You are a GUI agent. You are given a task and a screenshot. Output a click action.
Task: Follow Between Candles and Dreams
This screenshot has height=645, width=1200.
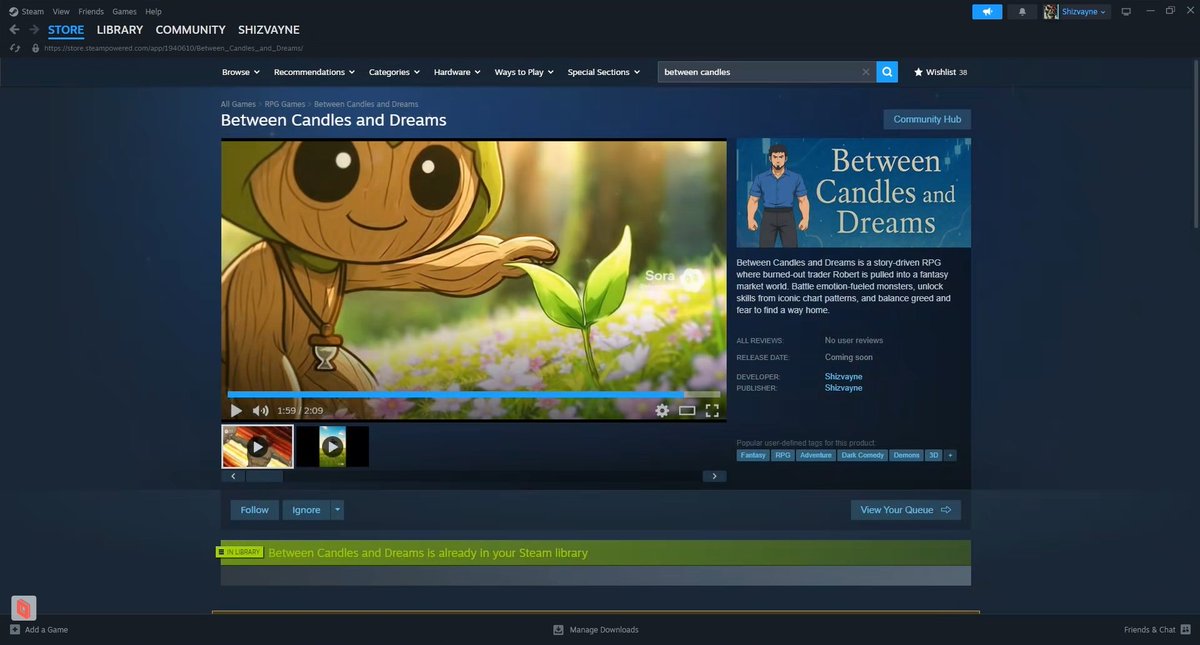(x=253, y=509)
